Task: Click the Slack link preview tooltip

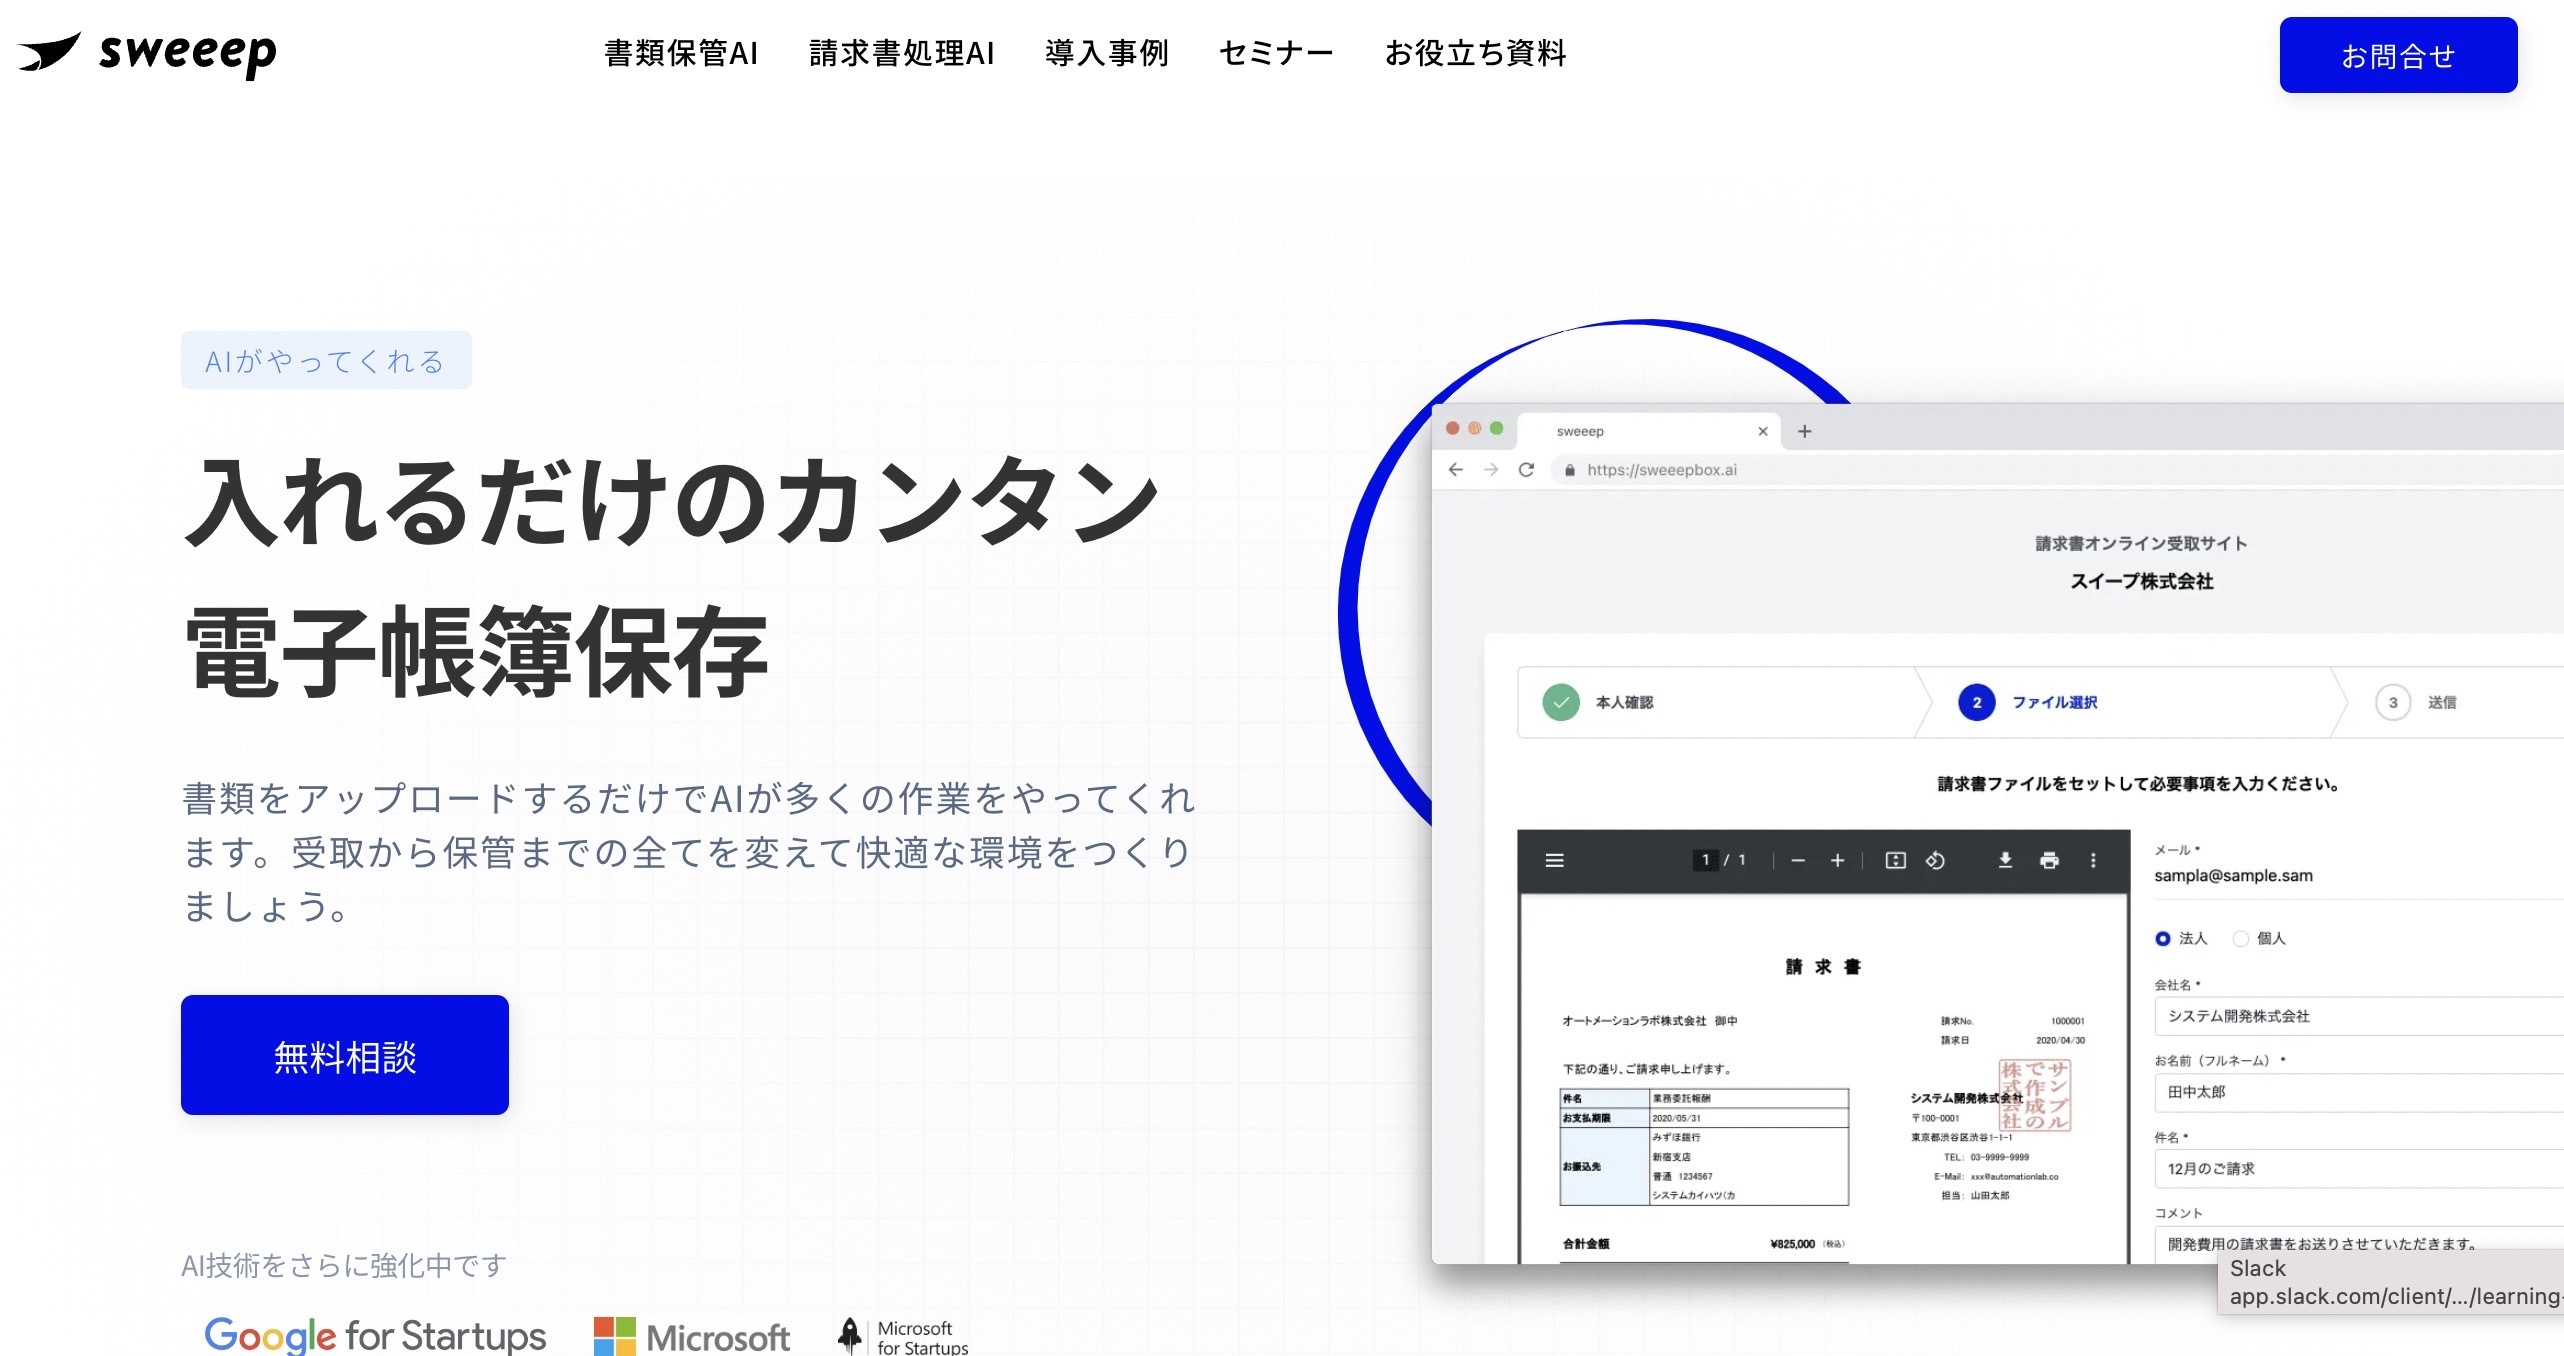Action: point(2392,1282)
